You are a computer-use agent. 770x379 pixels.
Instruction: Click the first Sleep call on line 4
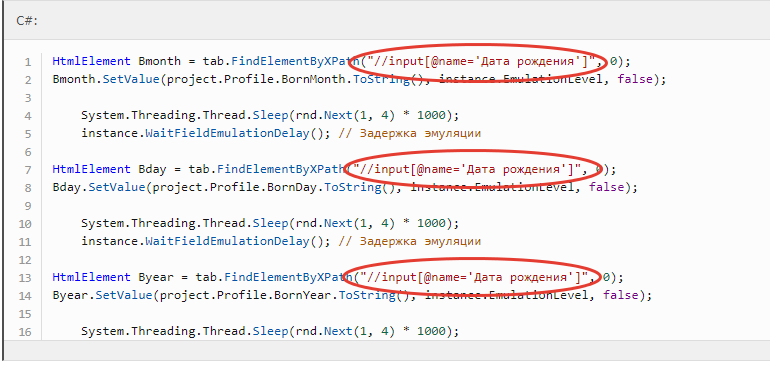(x=271, y=115)
